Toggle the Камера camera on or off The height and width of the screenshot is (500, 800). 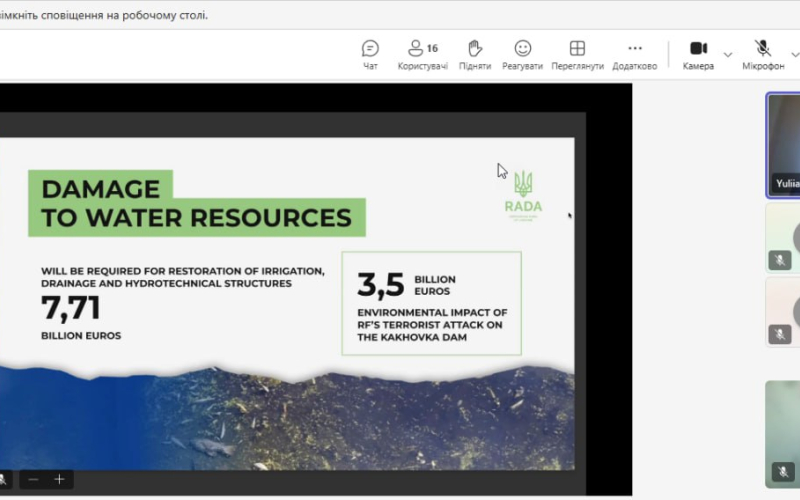pos(698,55)
